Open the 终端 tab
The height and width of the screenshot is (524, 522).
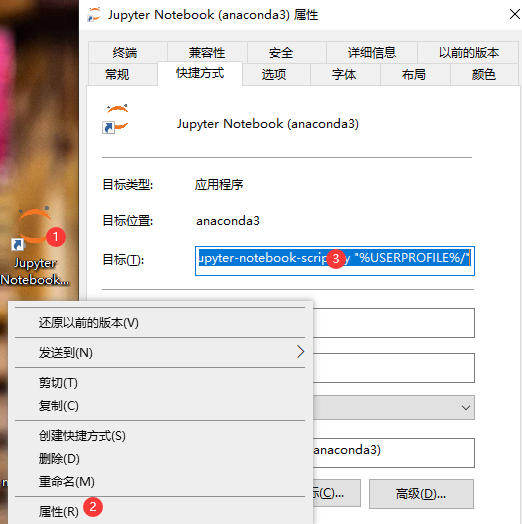pos(125,52)
